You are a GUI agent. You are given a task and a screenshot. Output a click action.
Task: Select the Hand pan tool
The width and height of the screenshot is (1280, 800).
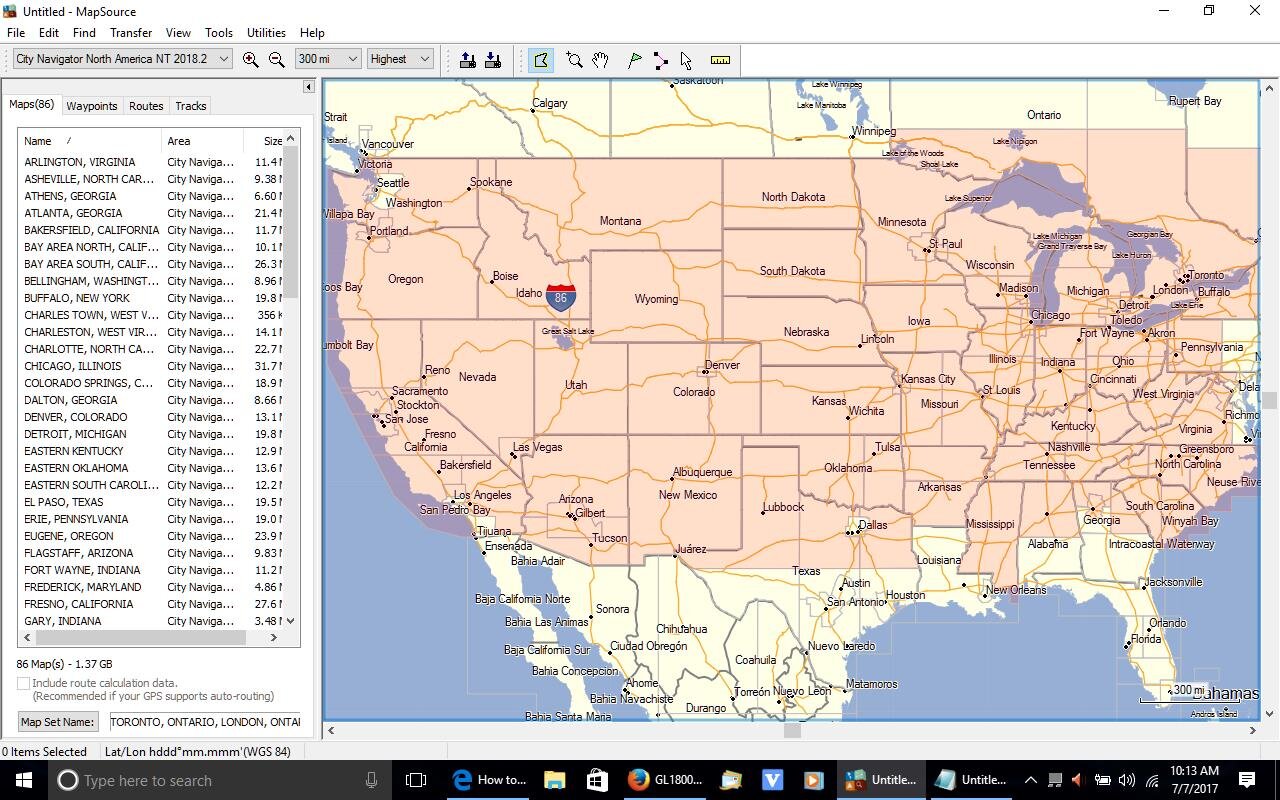[x=600, y=60]
